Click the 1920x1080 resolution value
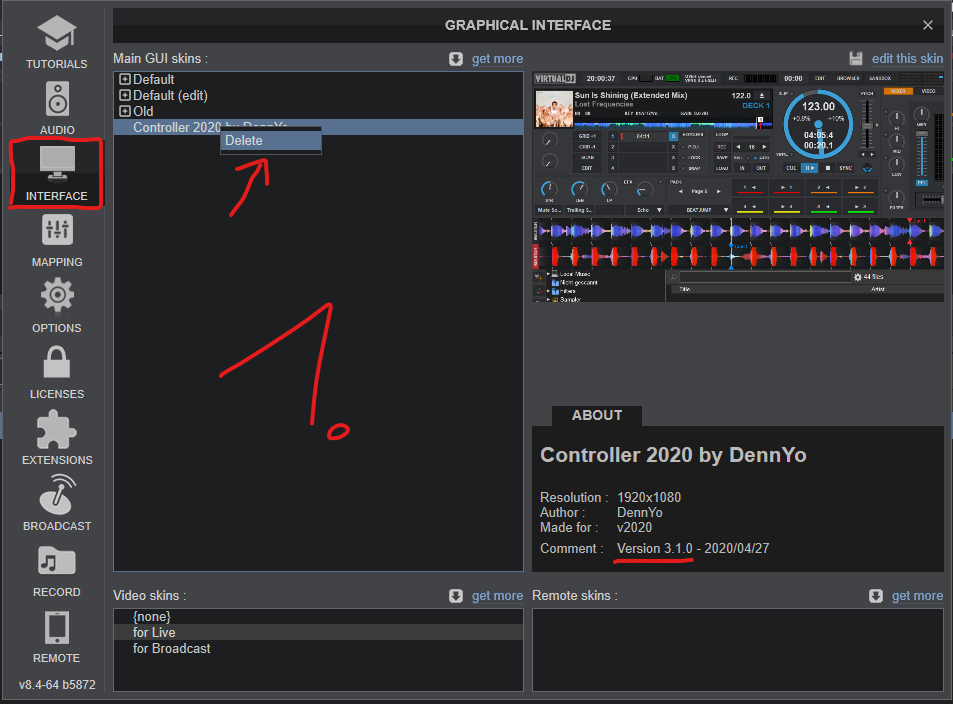The height and width of the screenshot is (704, 953). click(x=649, y=497)
